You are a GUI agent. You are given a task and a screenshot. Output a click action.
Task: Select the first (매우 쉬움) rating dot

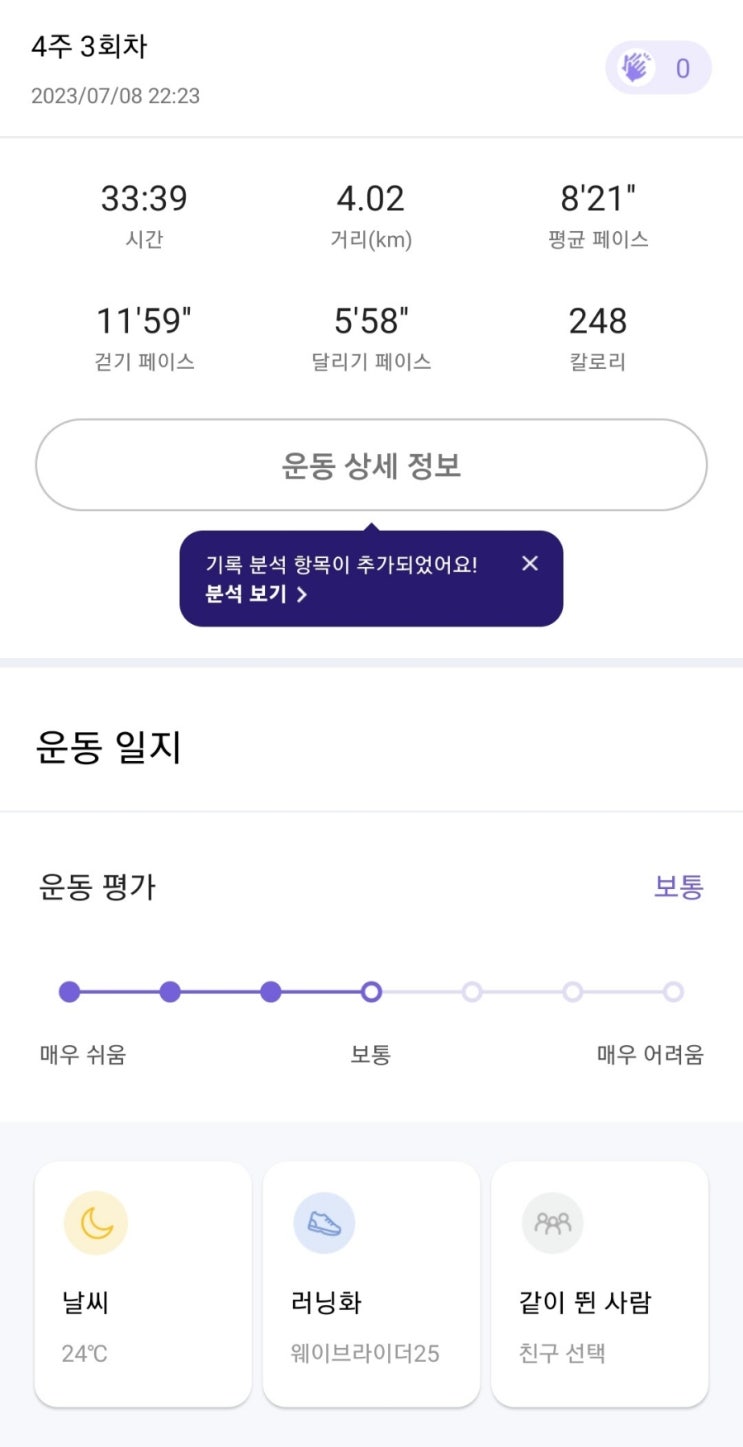coord(69,992)
